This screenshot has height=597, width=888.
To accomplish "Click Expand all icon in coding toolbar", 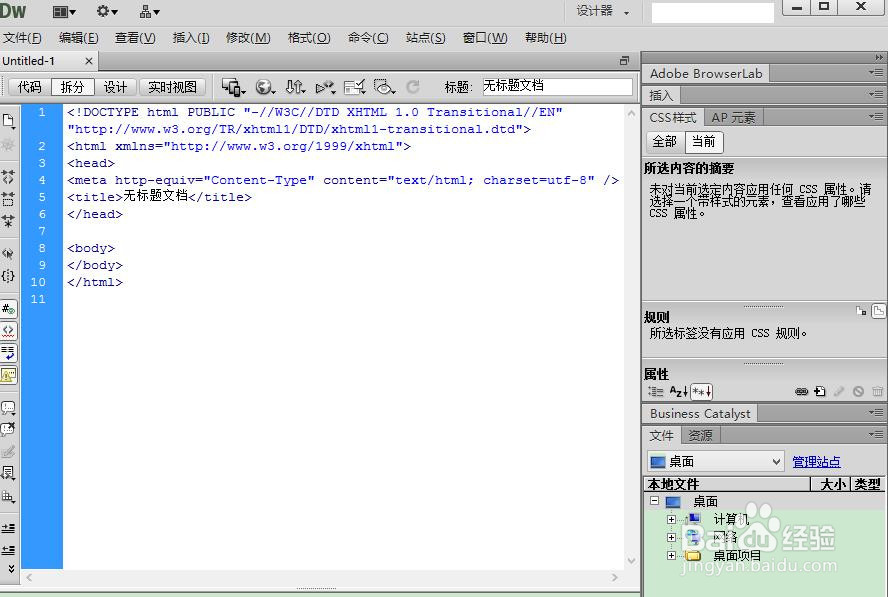I will (x=8, y=221).
